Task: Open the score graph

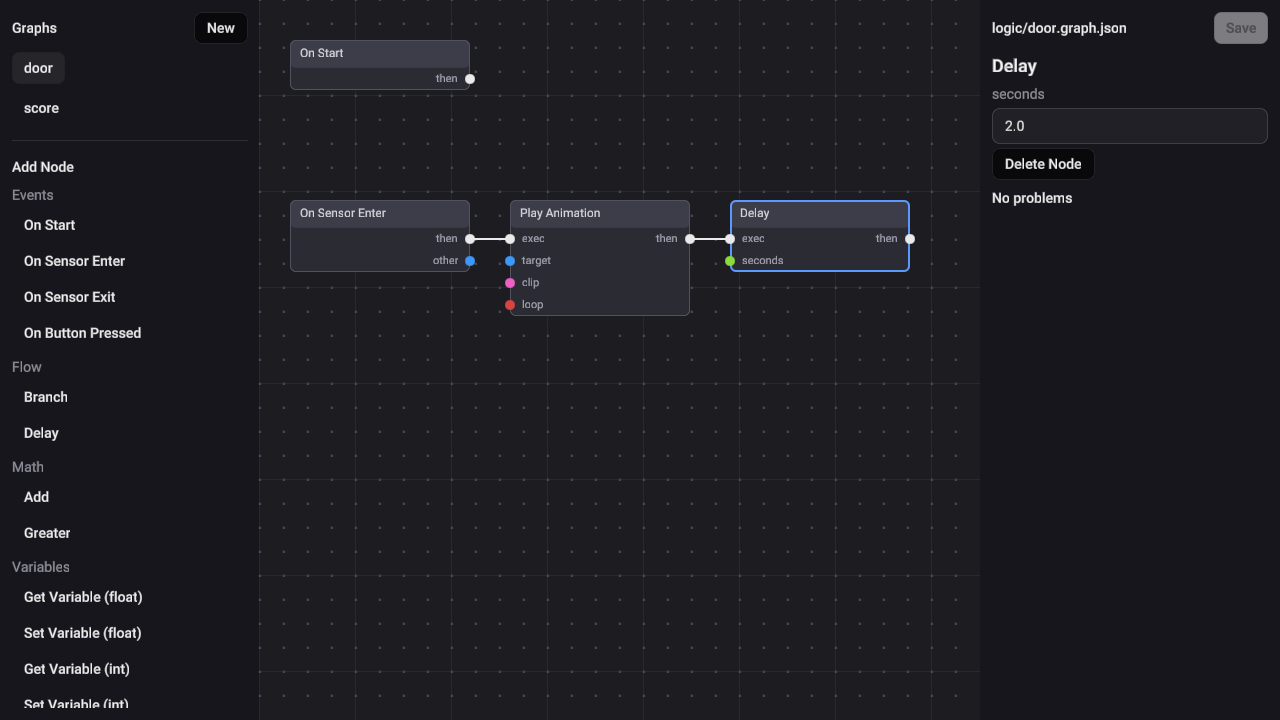Action: click(x=41, y=108)
